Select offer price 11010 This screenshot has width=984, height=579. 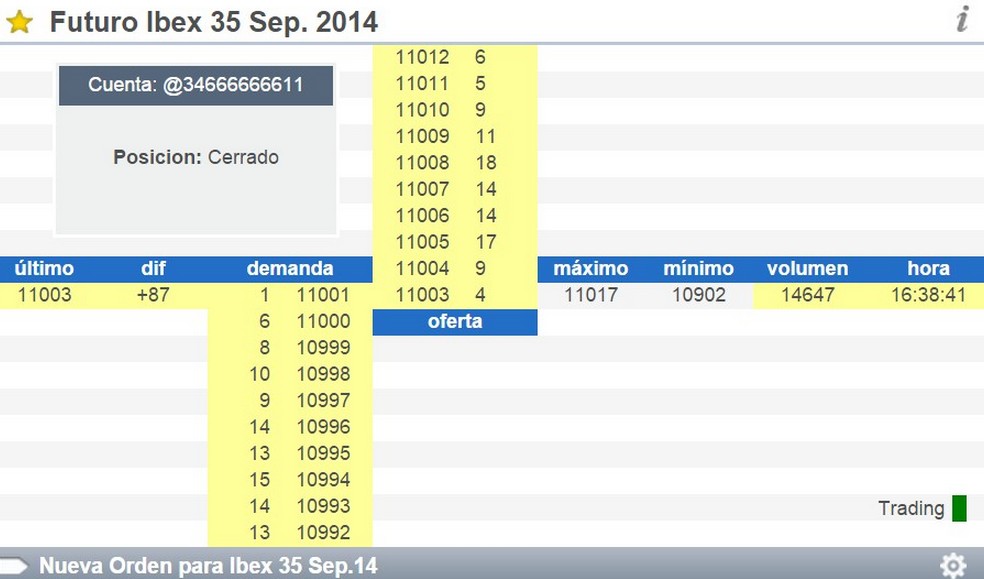click(422, 110)
